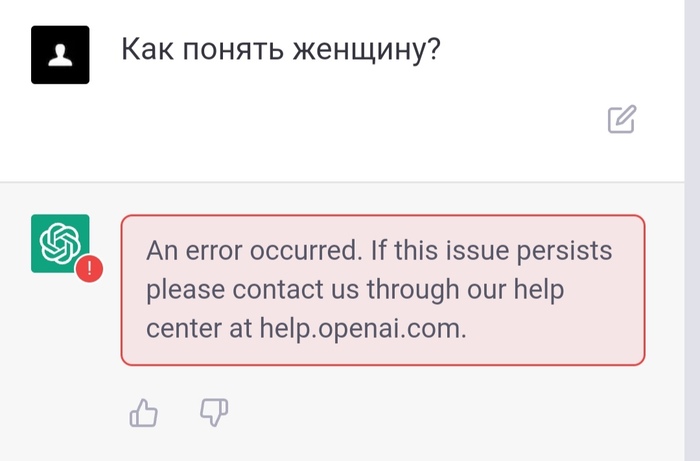
Task: Click the red exclamation error badge
Action: click(x=89, y=269)
